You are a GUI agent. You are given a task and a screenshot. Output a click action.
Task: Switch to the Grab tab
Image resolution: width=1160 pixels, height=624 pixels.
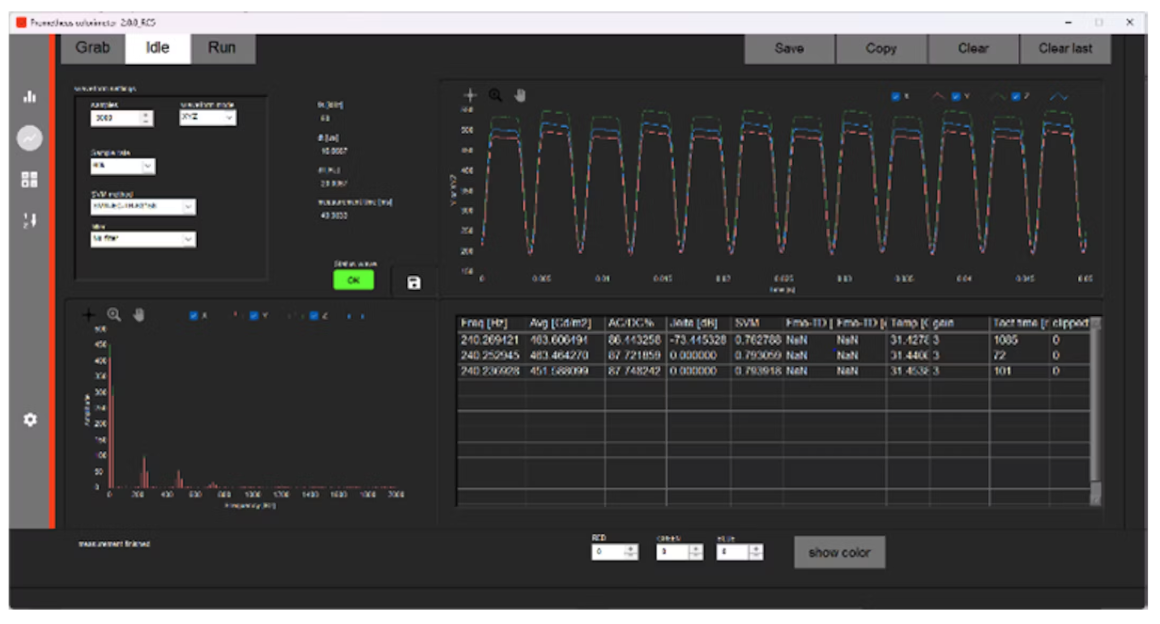click(92, 48)
